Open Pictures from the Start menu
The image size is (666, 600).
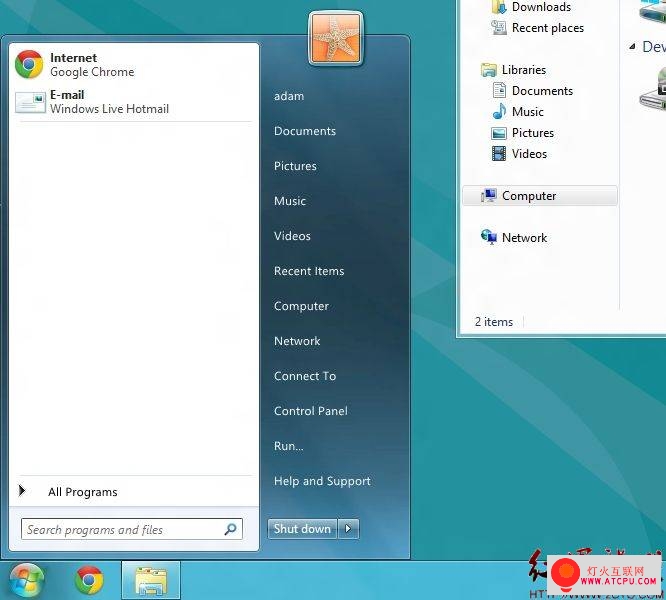295,166
